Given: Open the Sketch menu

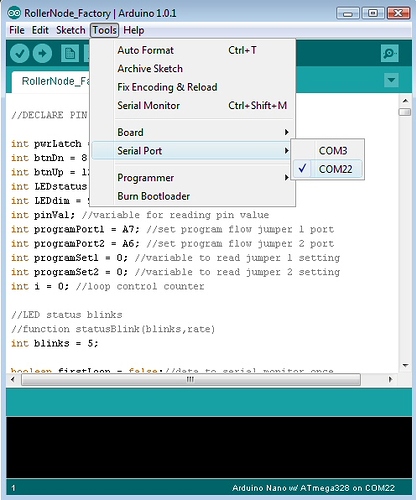Looking at the screenshot, I should 71,30.
